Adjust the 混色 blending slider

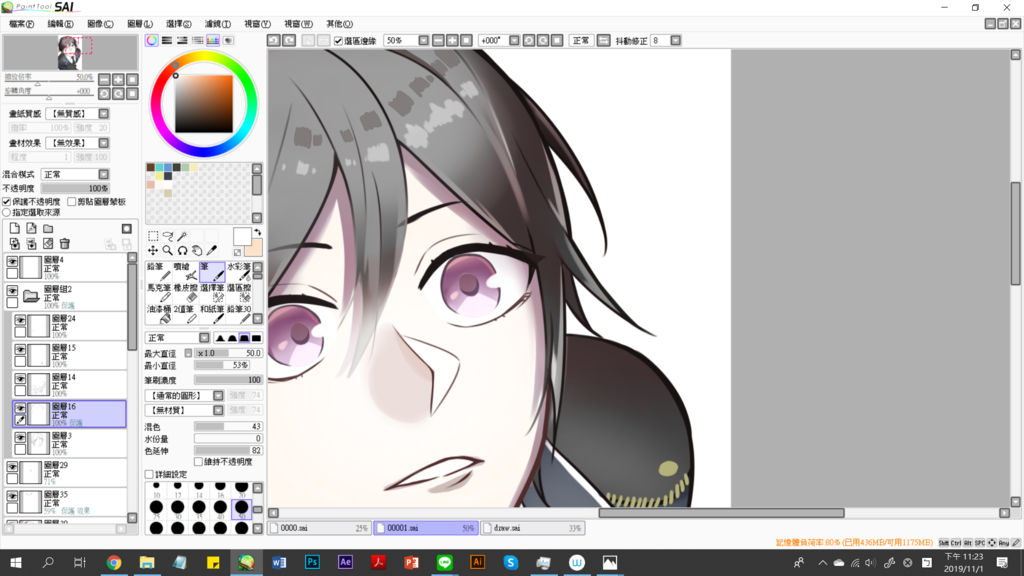pyautogui.click(x=229, y=426)
